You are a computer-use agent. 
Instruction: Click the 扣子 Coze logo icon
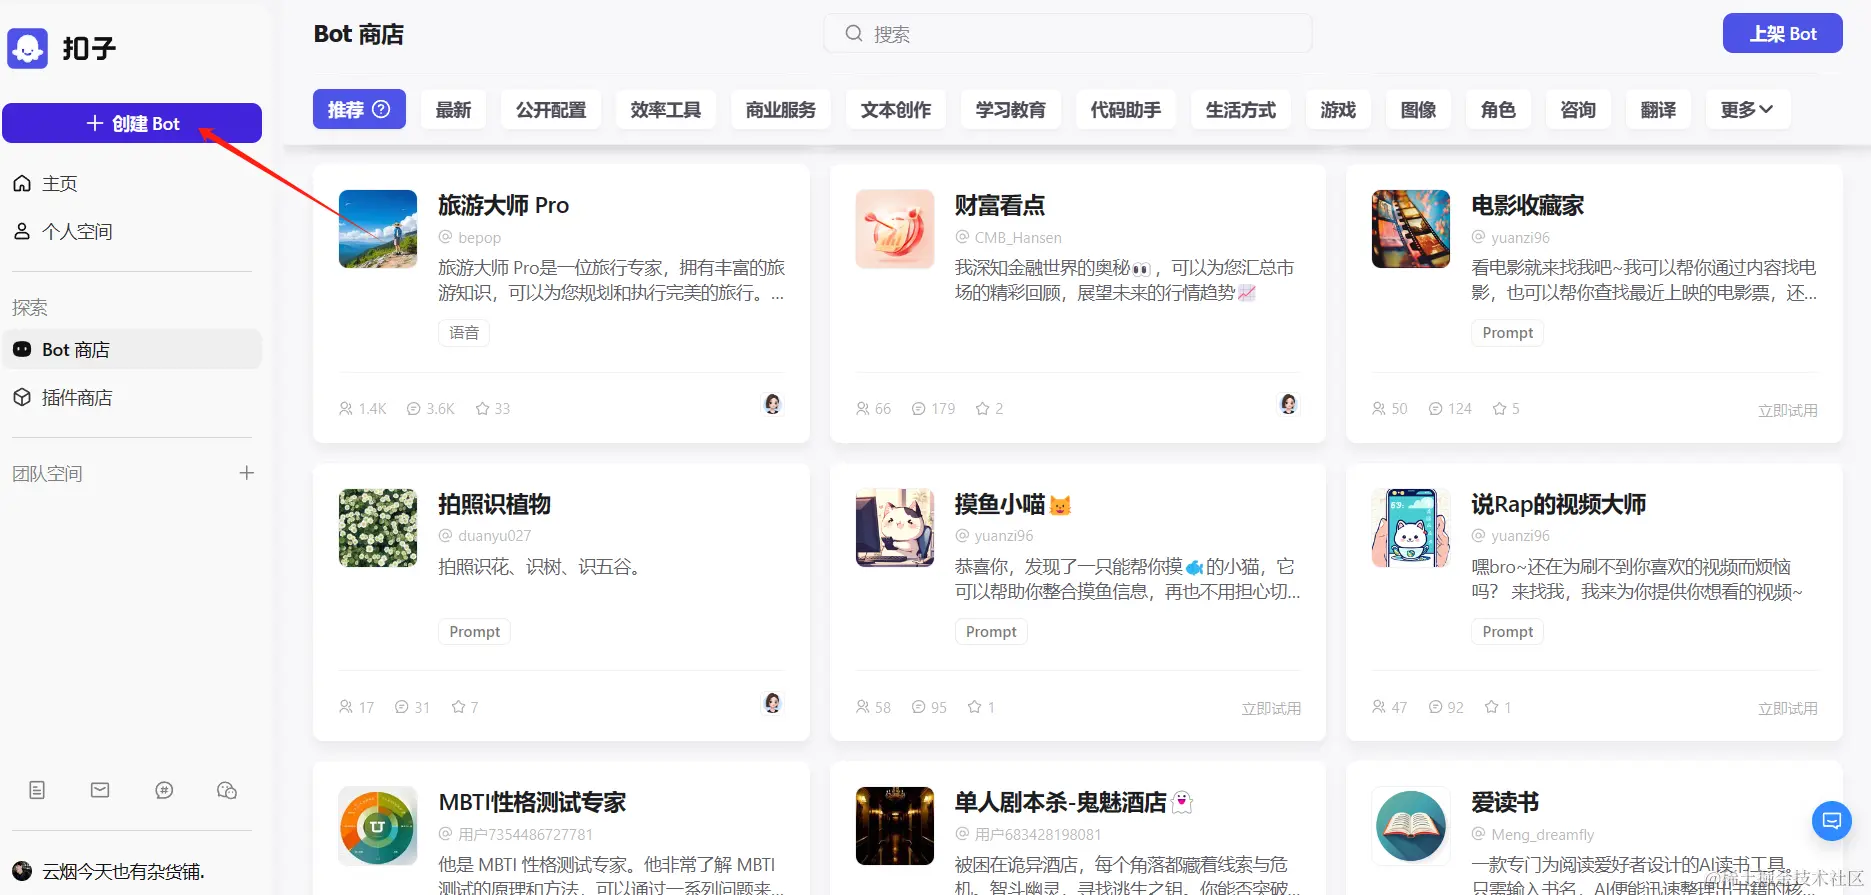coord(27,48)
